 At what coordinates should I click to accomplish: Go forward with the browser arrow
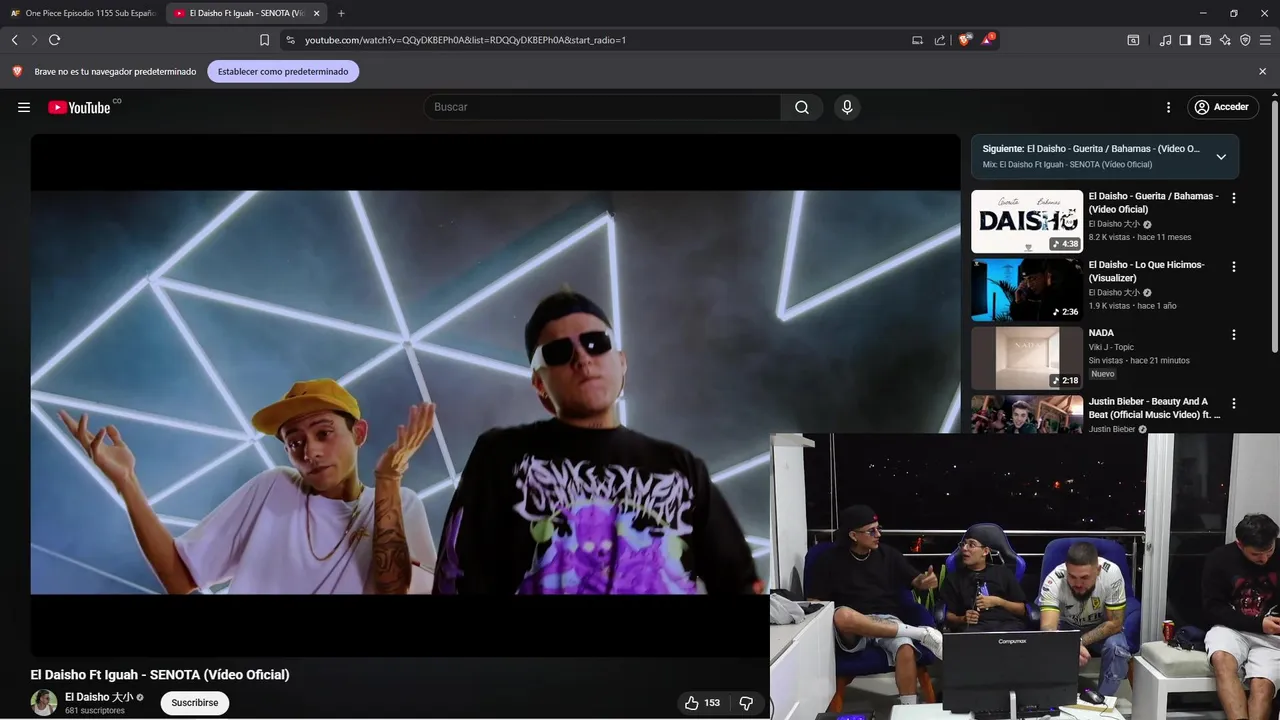point(34,40)
